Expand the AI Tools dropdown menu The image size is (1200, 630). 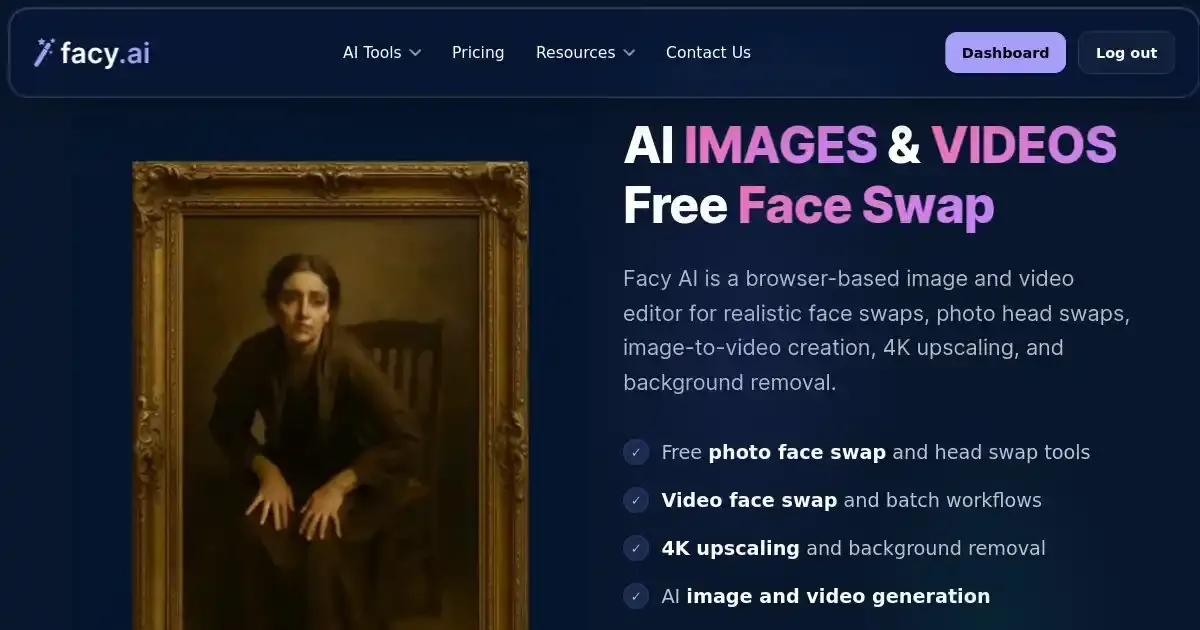pos(382,53)
